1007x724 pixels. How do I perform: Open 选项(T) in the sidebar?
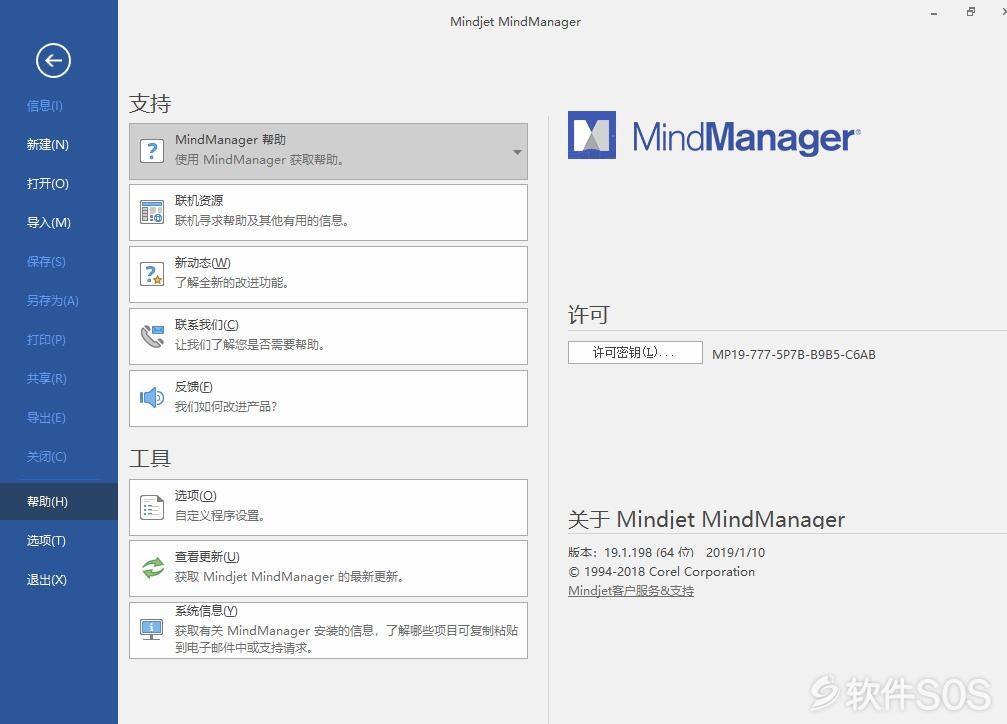point(46,541)
